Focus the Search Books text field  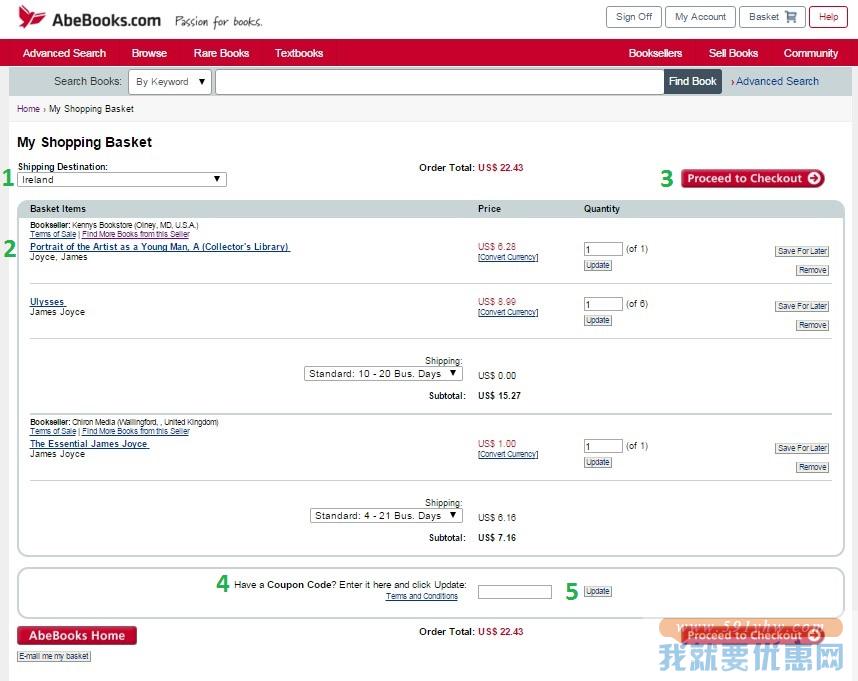[439, 82]
